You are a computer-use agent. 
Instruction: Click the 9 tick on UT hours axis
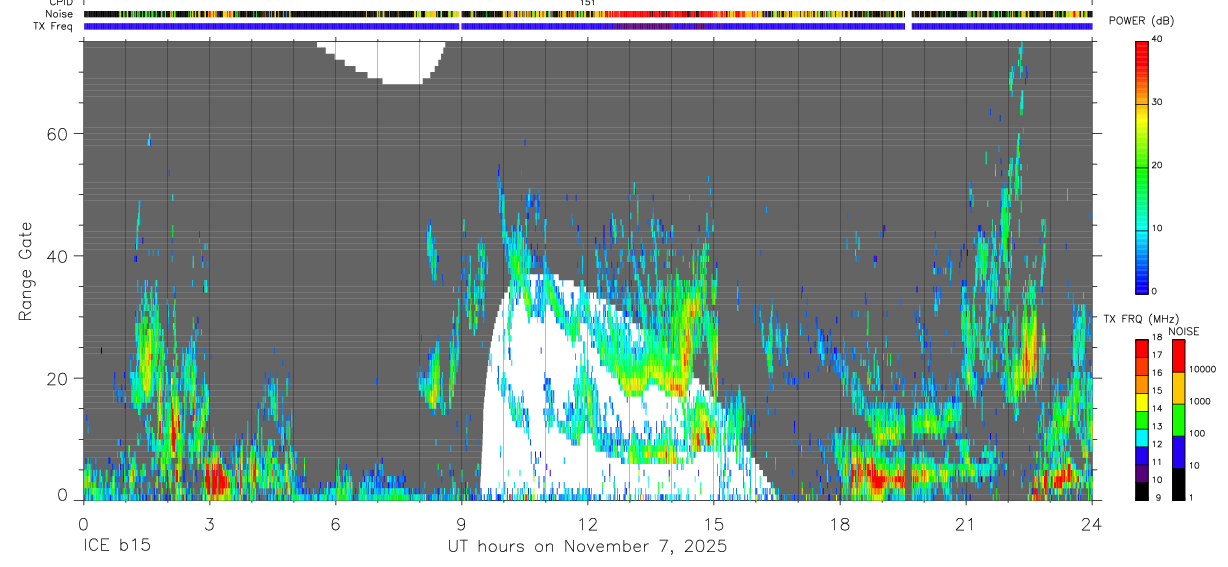[461, 524]
